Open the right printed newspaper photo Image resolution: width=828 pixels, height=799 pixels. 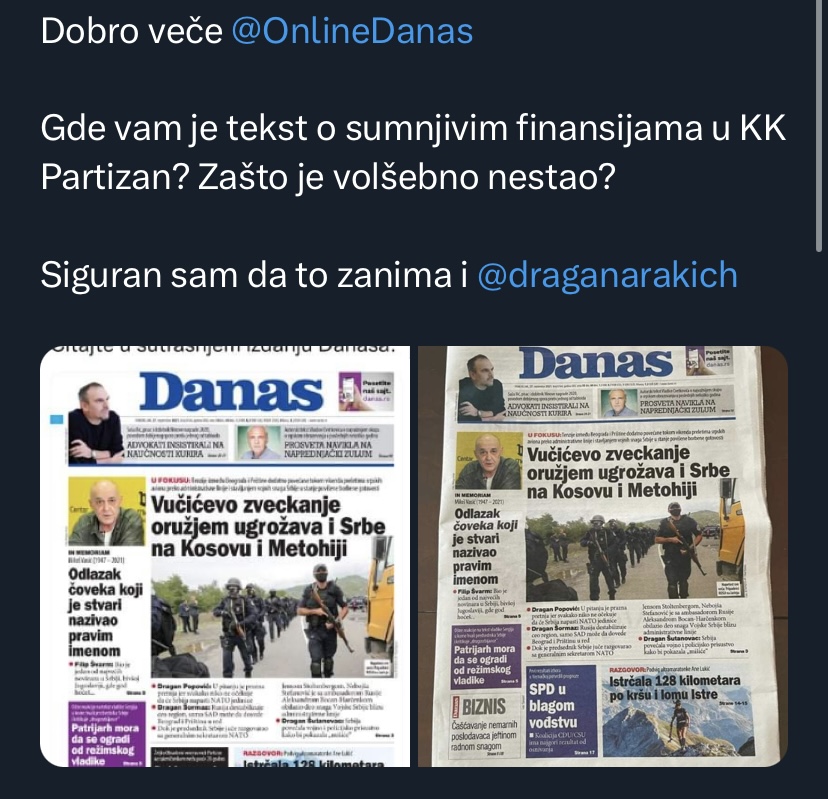pos(603,556)
